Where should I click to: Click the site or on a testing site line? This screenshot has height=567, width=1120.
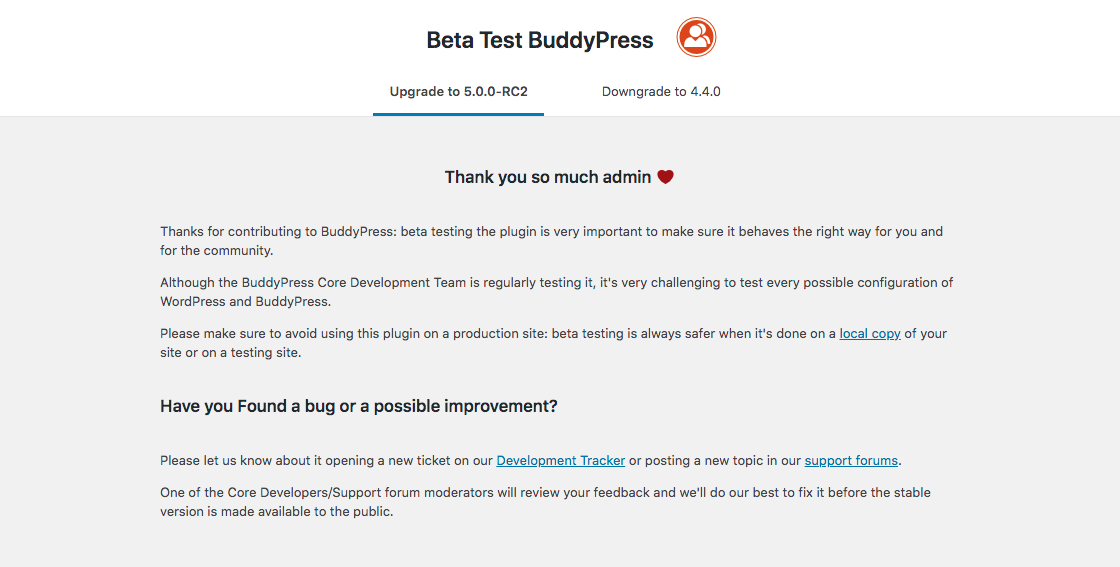coord(231,353)
